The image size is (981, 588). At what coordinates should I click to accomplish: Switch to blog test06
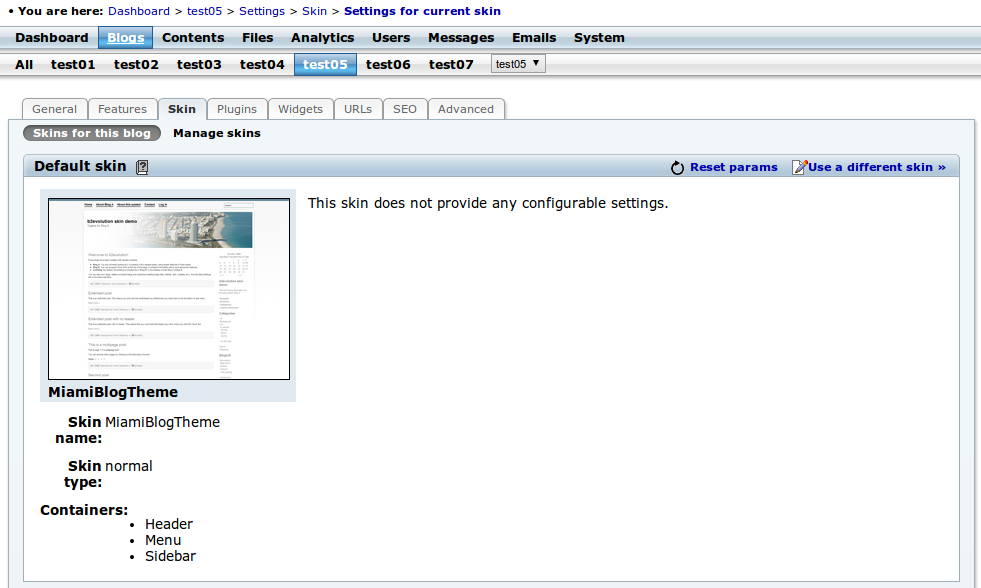(x=388, y=64)
